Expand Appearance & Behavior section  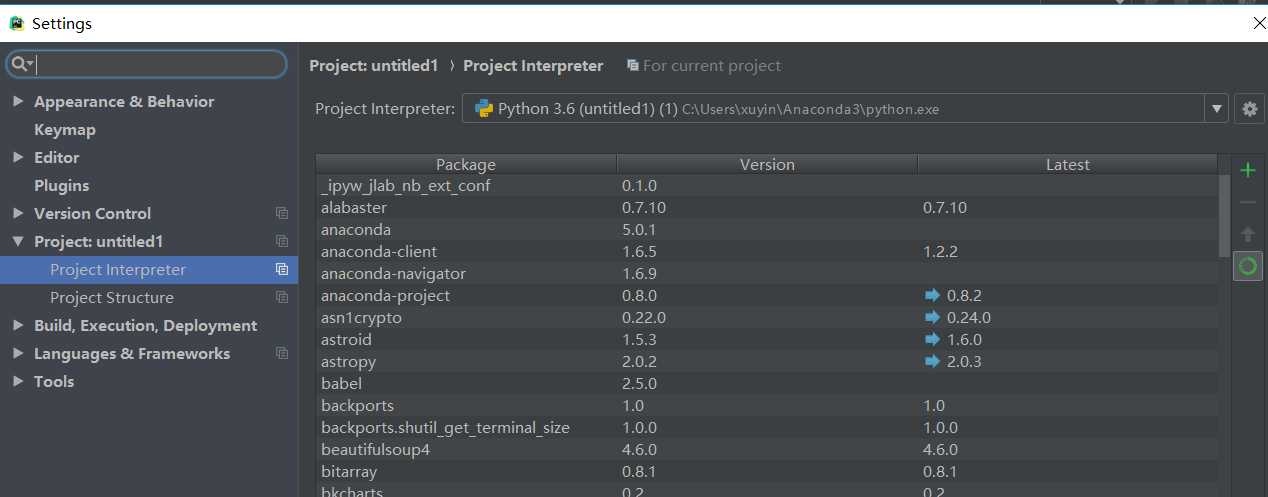click(x=18, y=101)
